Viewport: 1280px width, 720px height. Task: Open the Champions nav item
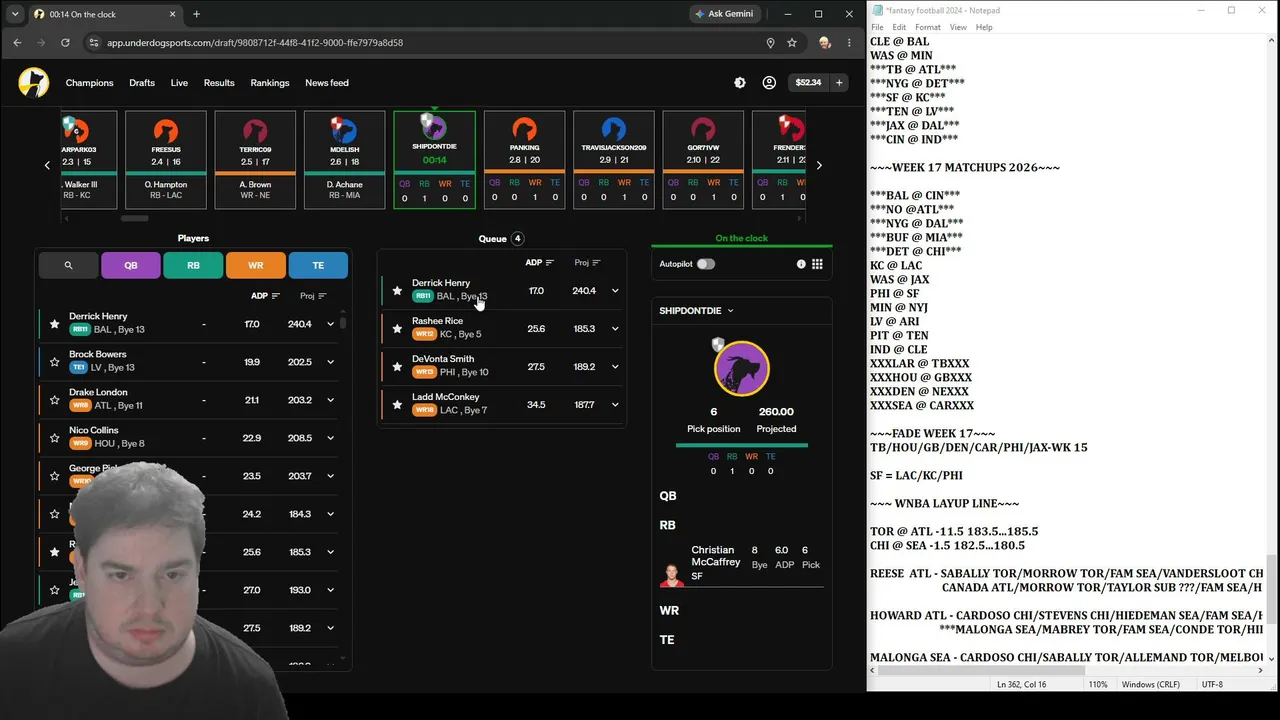[89, 83]
